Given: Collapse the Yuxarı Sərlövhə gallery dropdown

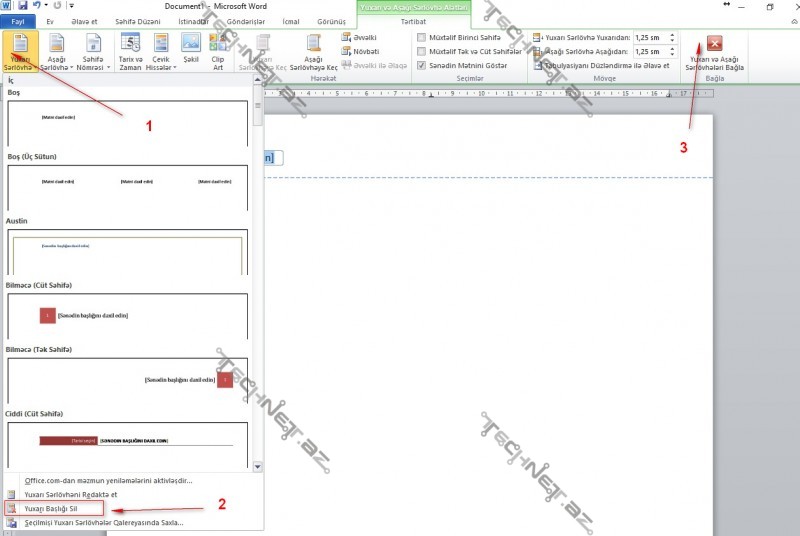Looking at the screenshot, I should (x=21, y=51).
